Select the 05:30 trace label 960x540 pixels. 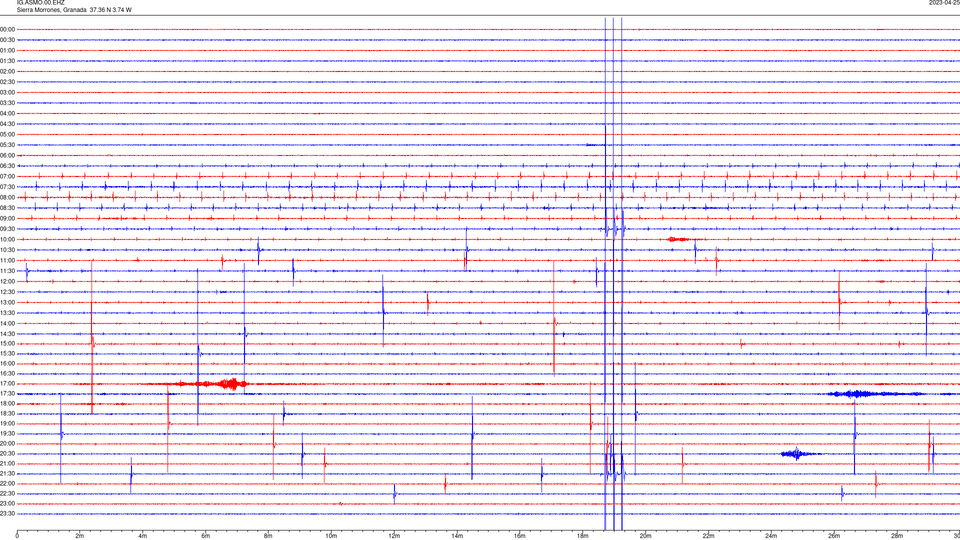(7, 145)
